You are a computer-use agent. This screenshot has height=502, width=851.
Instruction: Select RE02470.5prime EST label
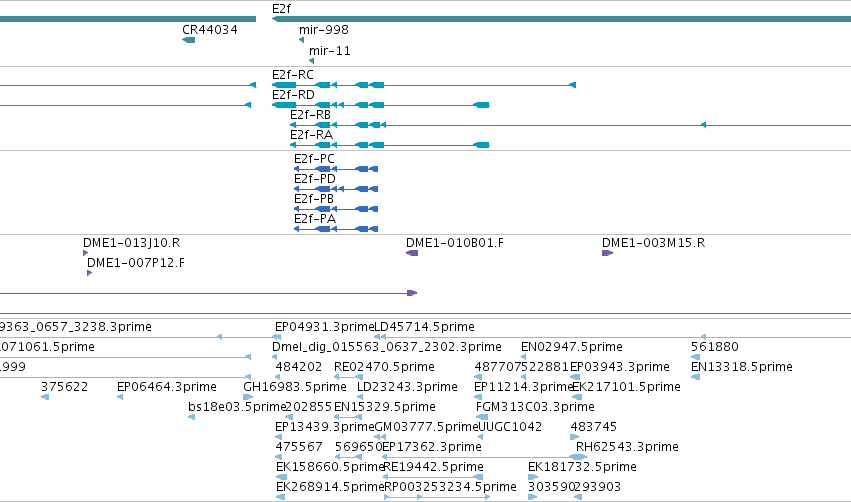[x=384, y=367]
